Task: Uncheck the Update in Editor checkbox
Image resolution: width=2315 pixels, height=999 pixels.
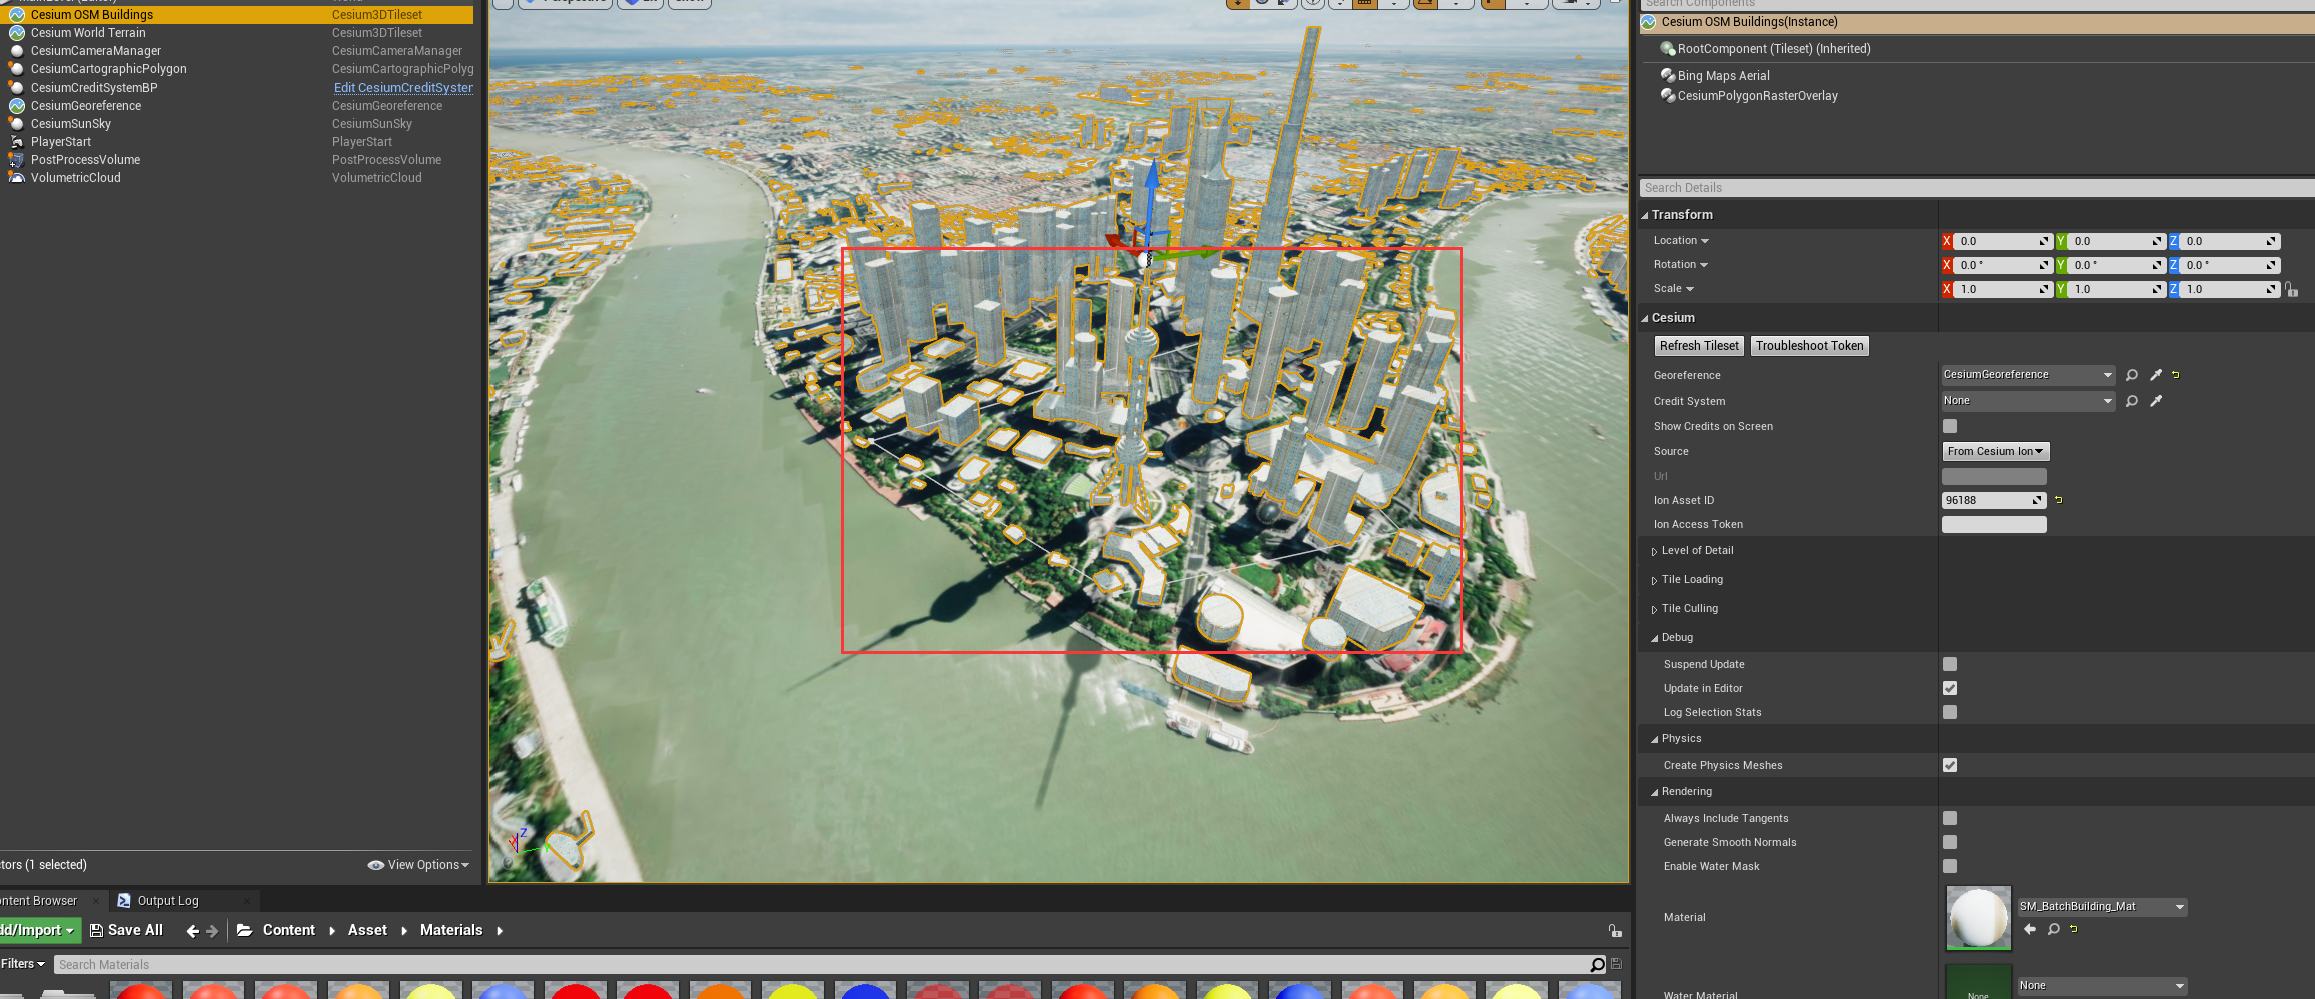Action: tap(1949, 688)
